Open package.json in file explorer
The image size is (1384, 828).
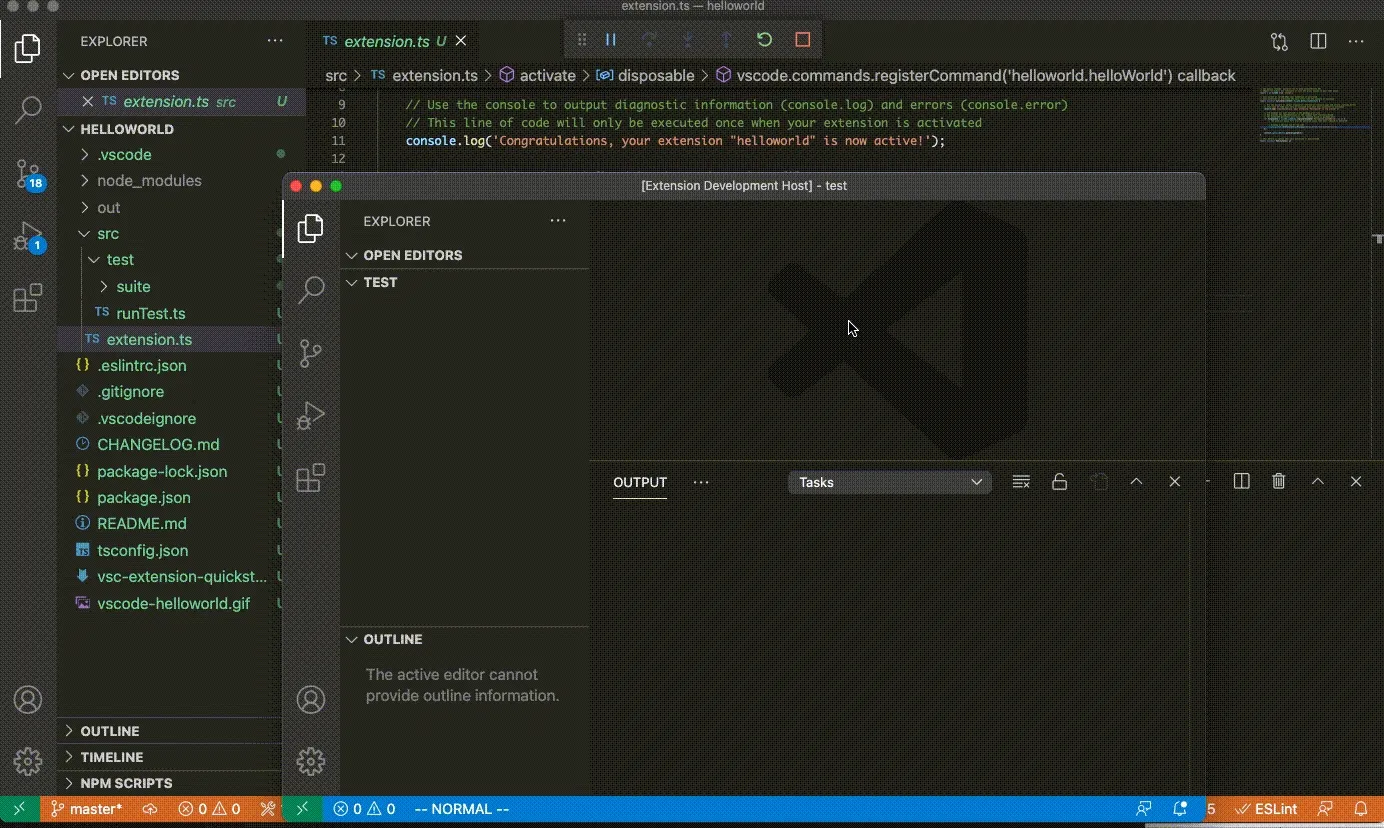[x=143, y=497]
